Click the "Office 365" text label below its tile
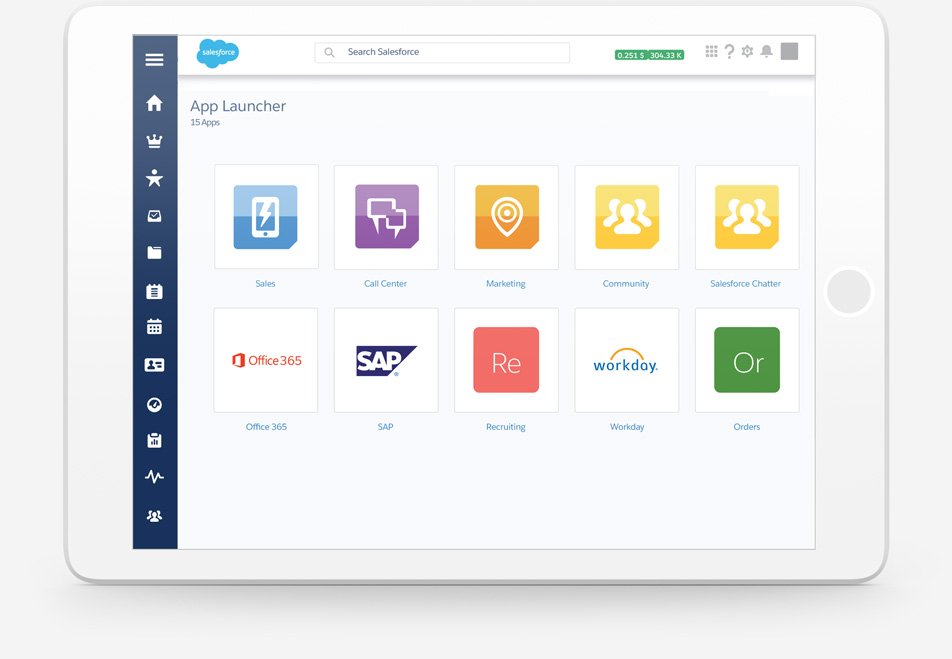Screen dimensions: 952x659 [266, 427]
